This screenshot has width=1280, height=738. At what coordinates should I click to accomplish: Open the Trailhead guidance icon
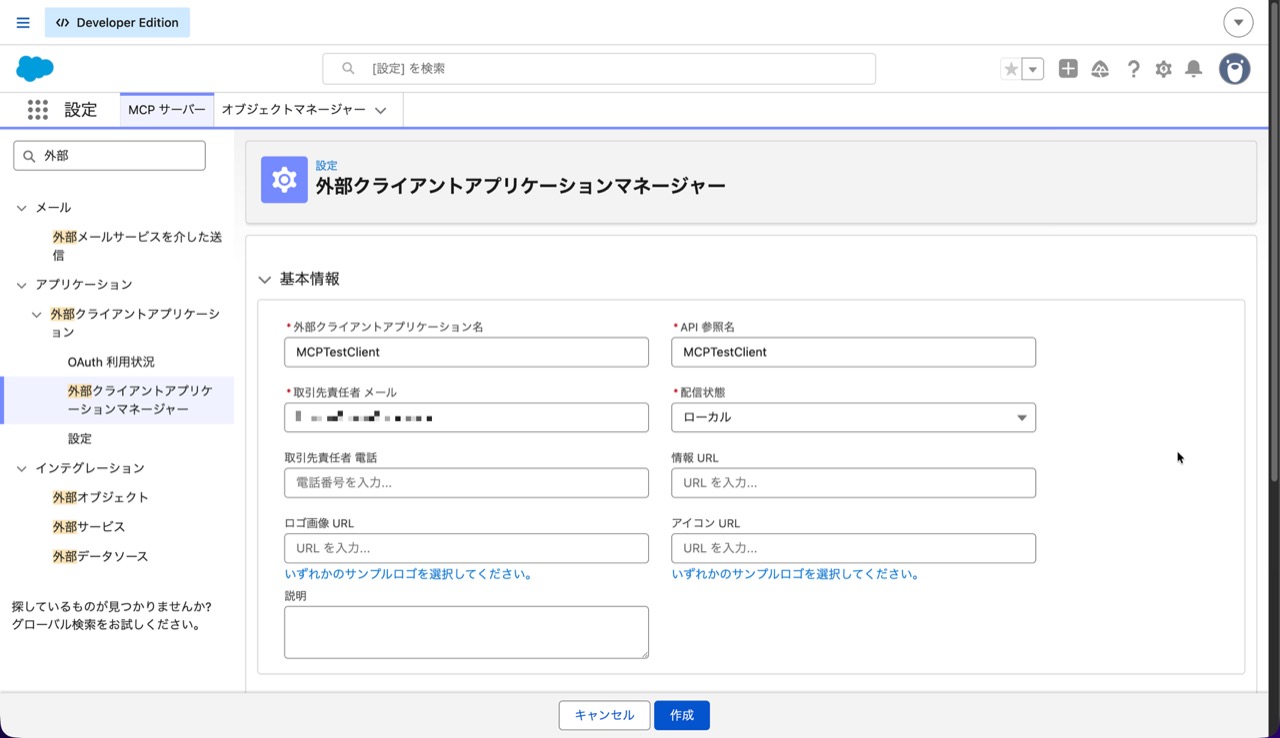(1100, 69)
